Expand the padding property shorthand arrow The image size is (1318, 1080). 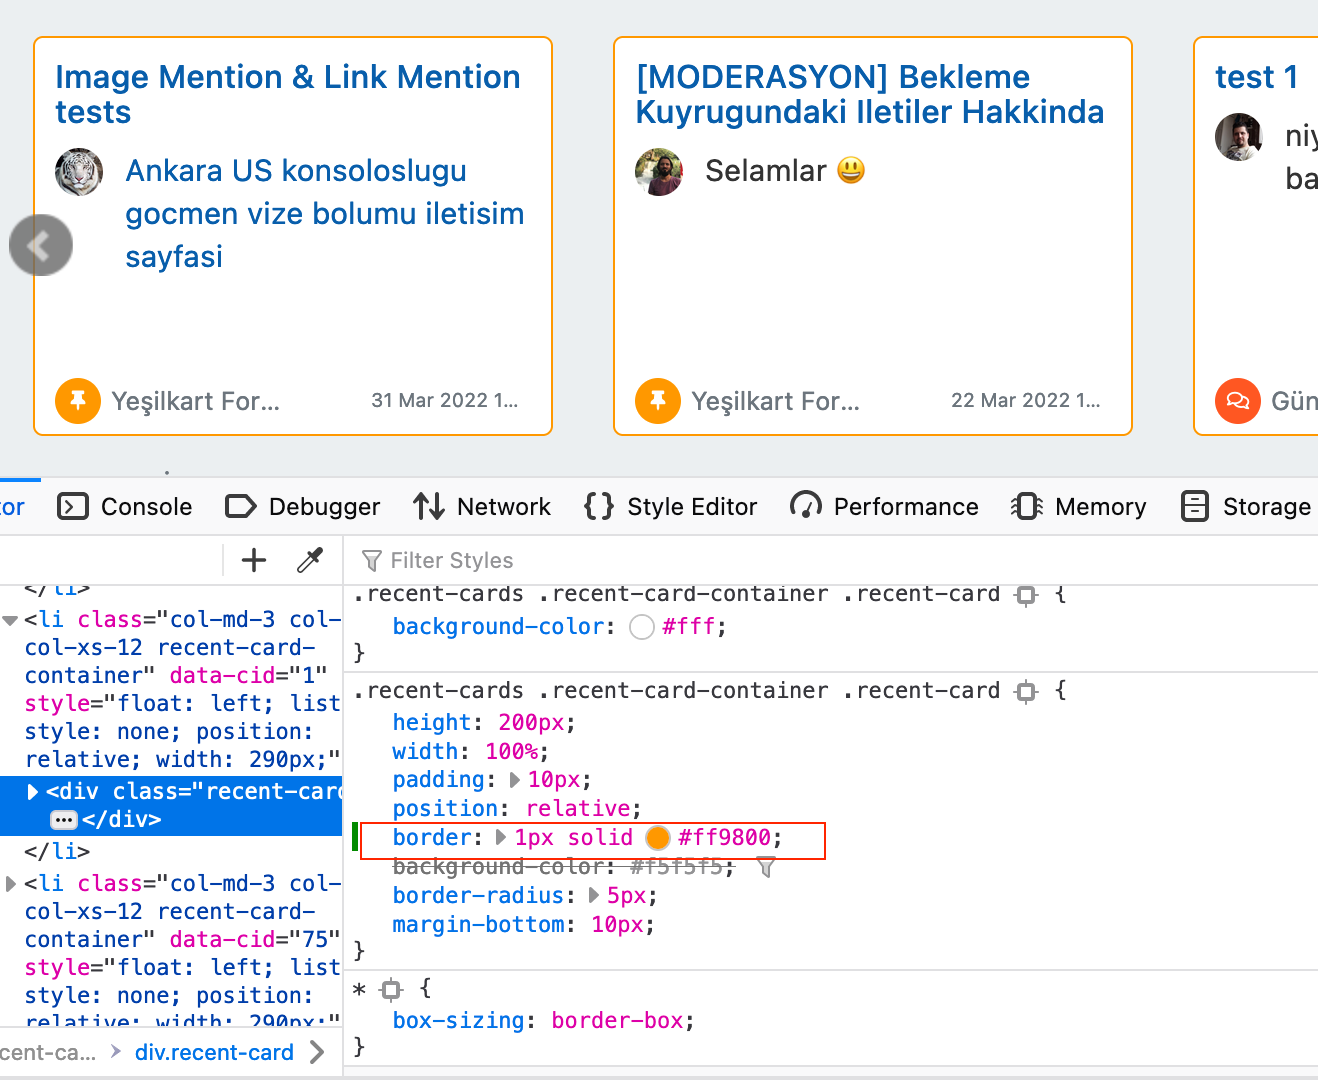(x=515, y=780)
